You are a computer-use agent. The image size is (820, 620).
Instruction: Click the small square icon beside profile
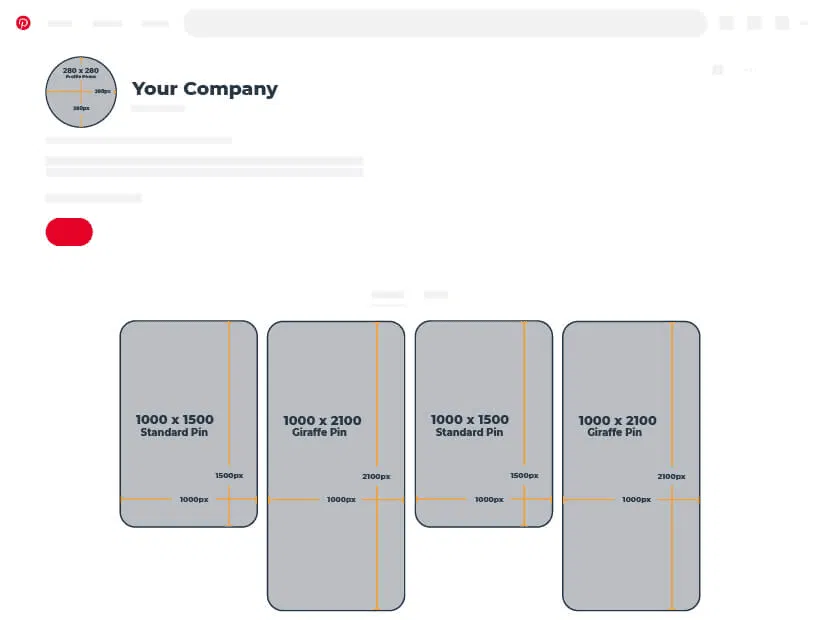point(718,70)
